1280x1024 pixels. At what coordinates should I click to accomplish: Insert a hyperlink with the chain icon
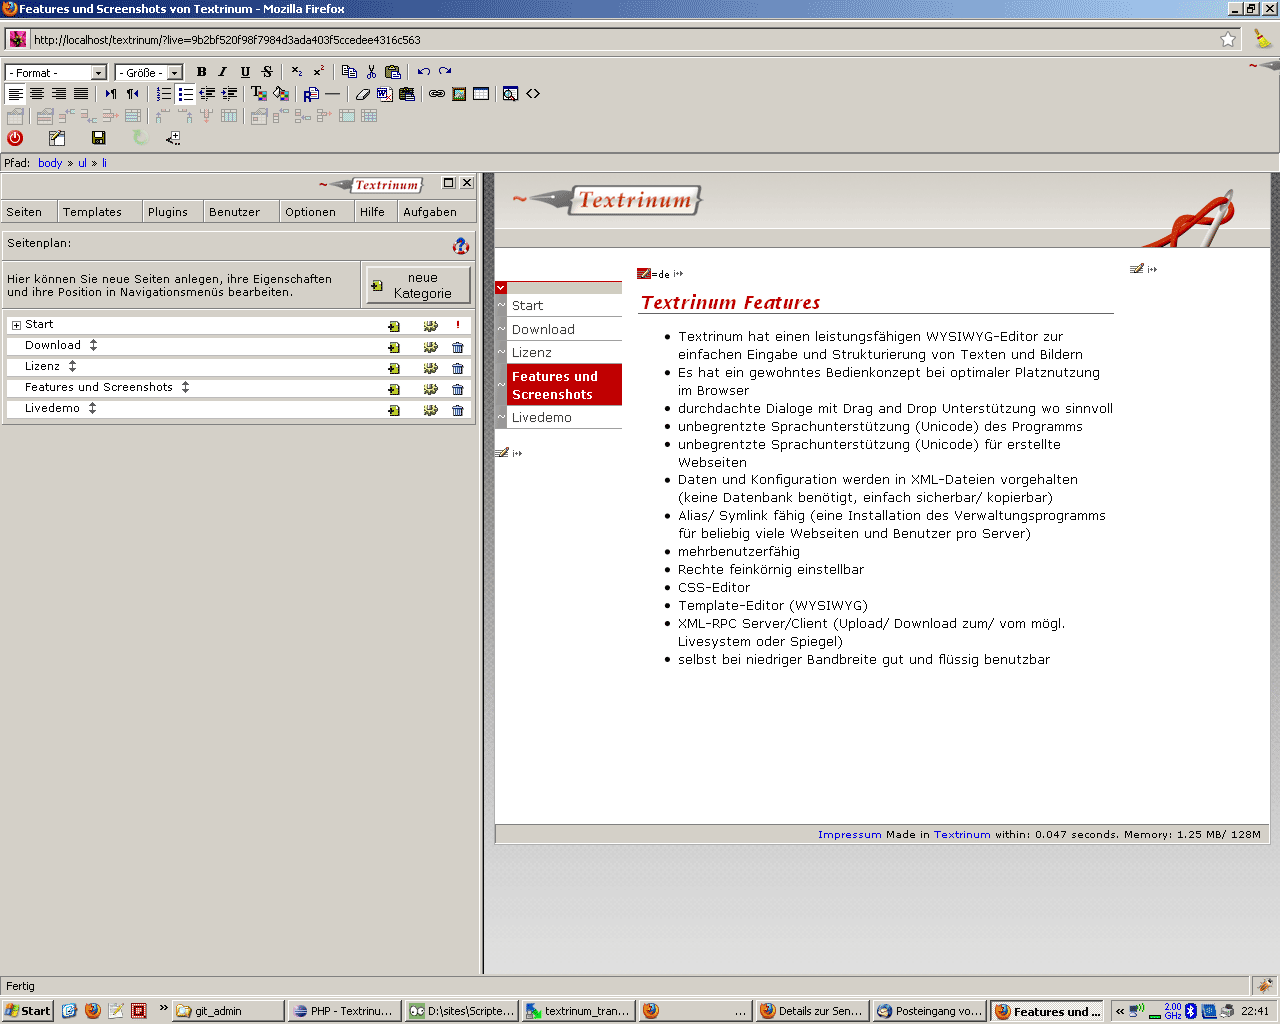point(437,94)
